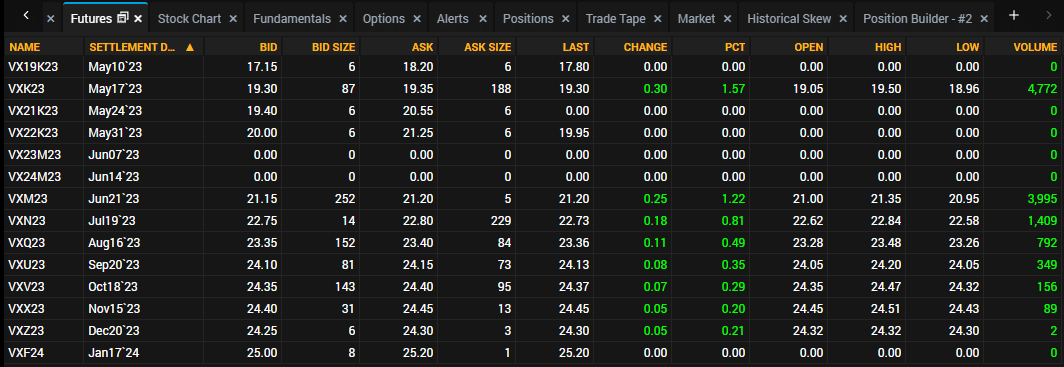Select the VXN23 contract name
This screenshot has width=1064, height=367.
tap(27, 220)
